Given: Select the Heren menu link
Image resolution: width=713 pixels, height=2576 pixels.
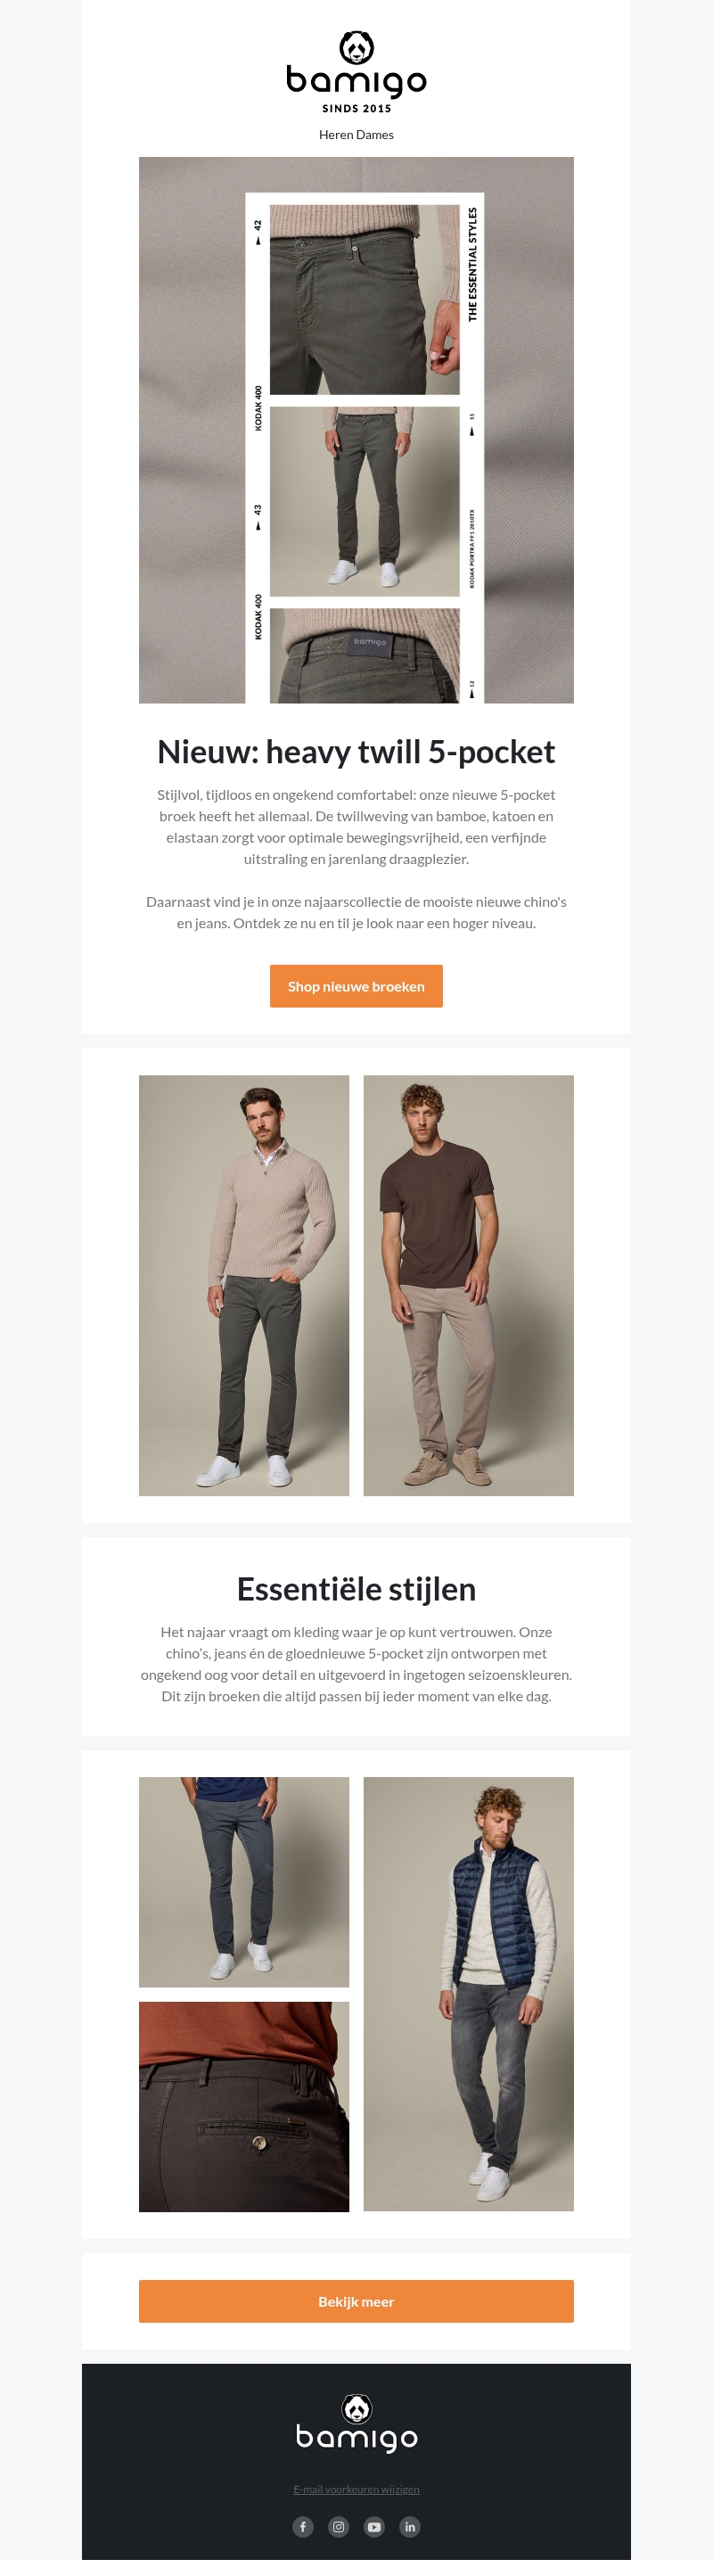Looking at the screenshot, I should tap(336, 135).
